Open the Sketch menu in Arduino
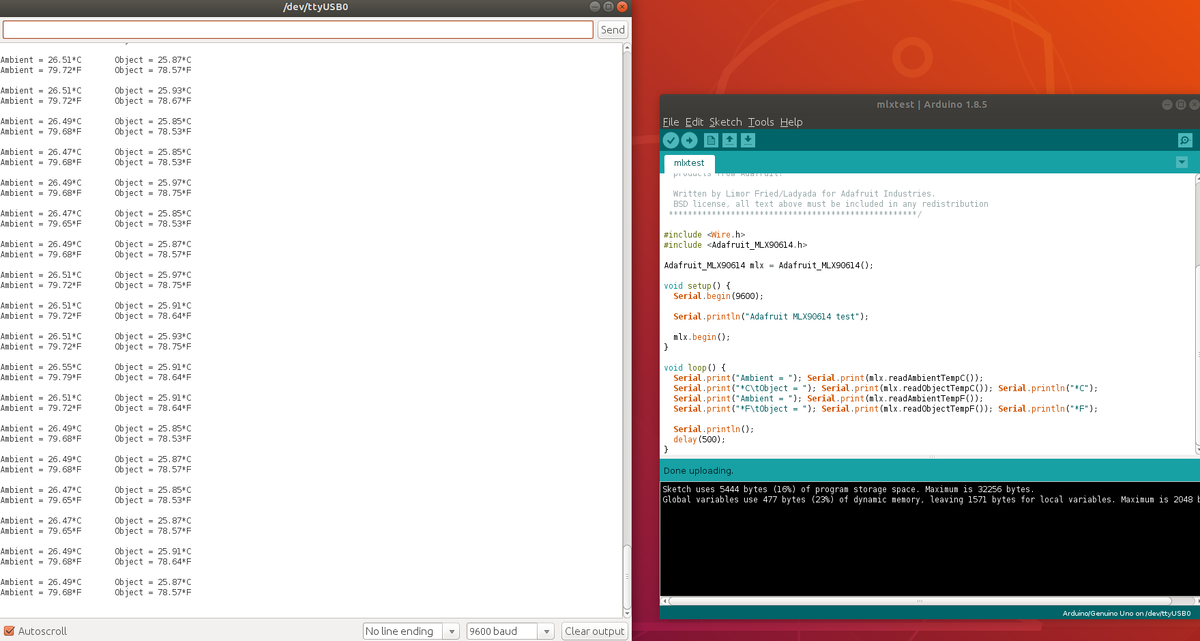 pos(726,122)
